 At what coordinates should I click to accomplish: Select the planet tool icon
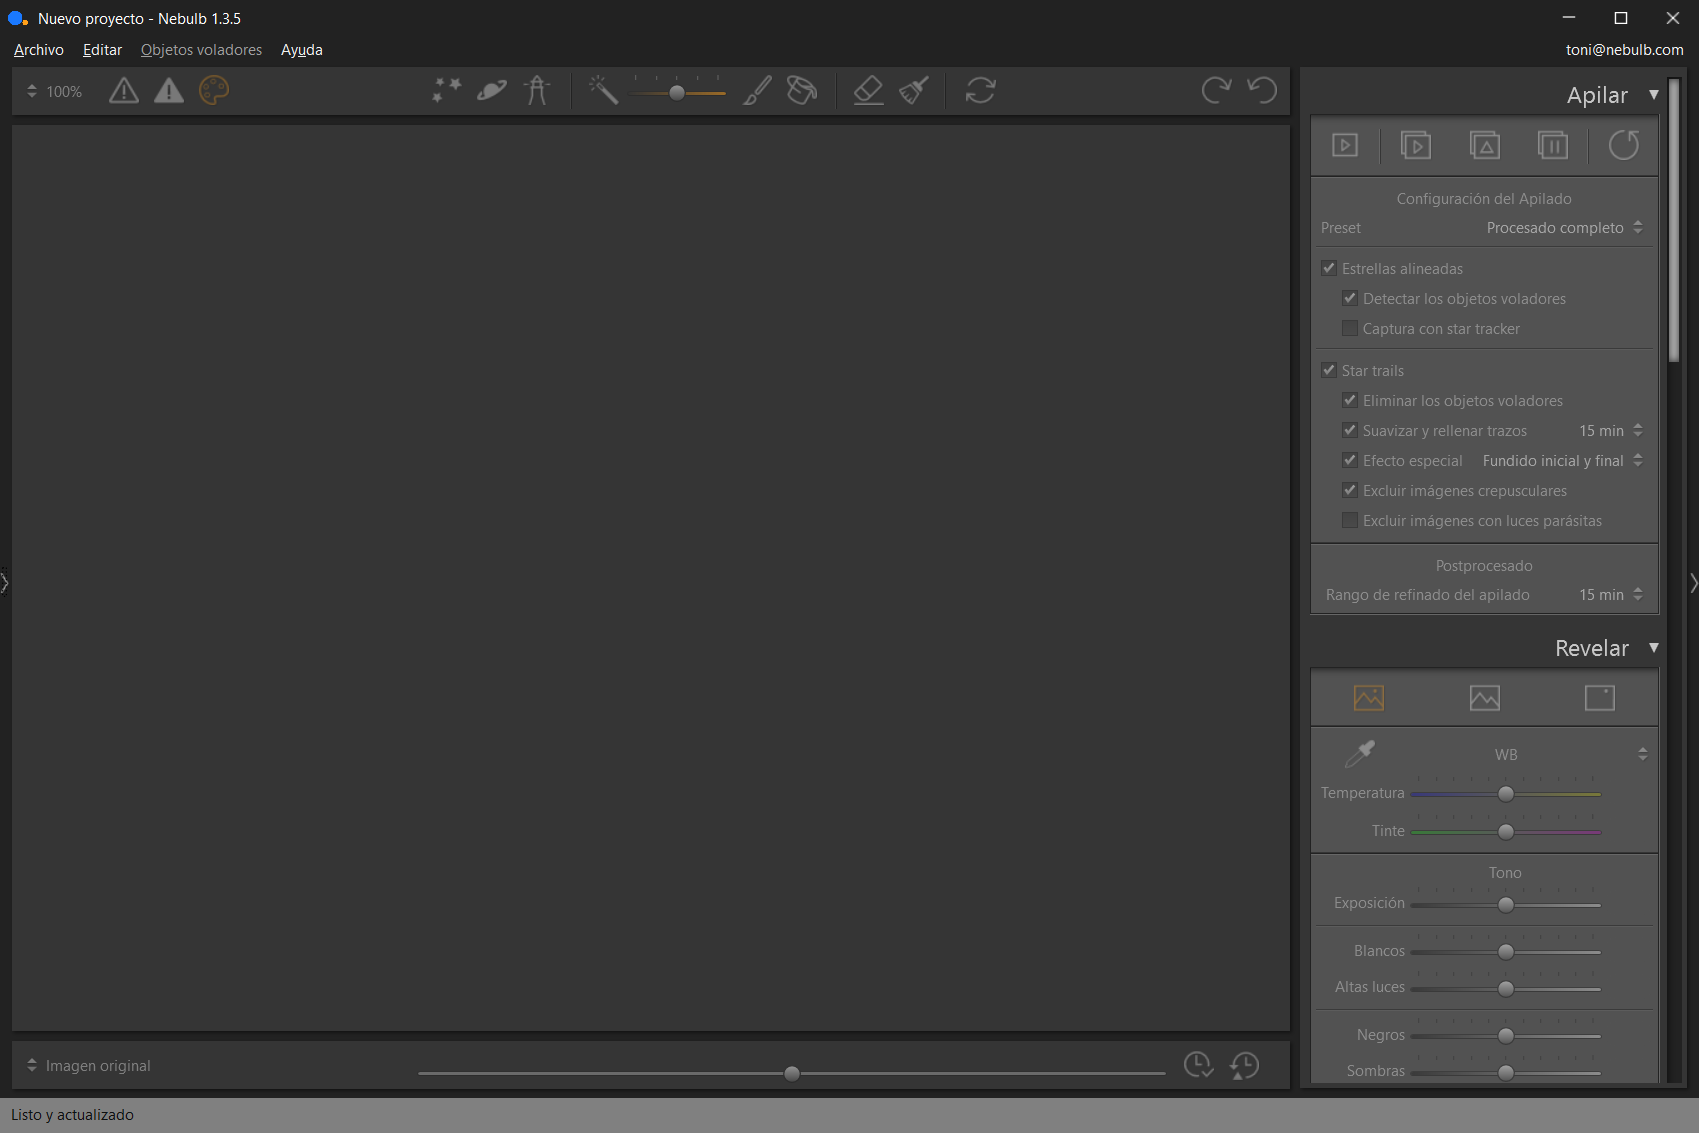(492, 91)
